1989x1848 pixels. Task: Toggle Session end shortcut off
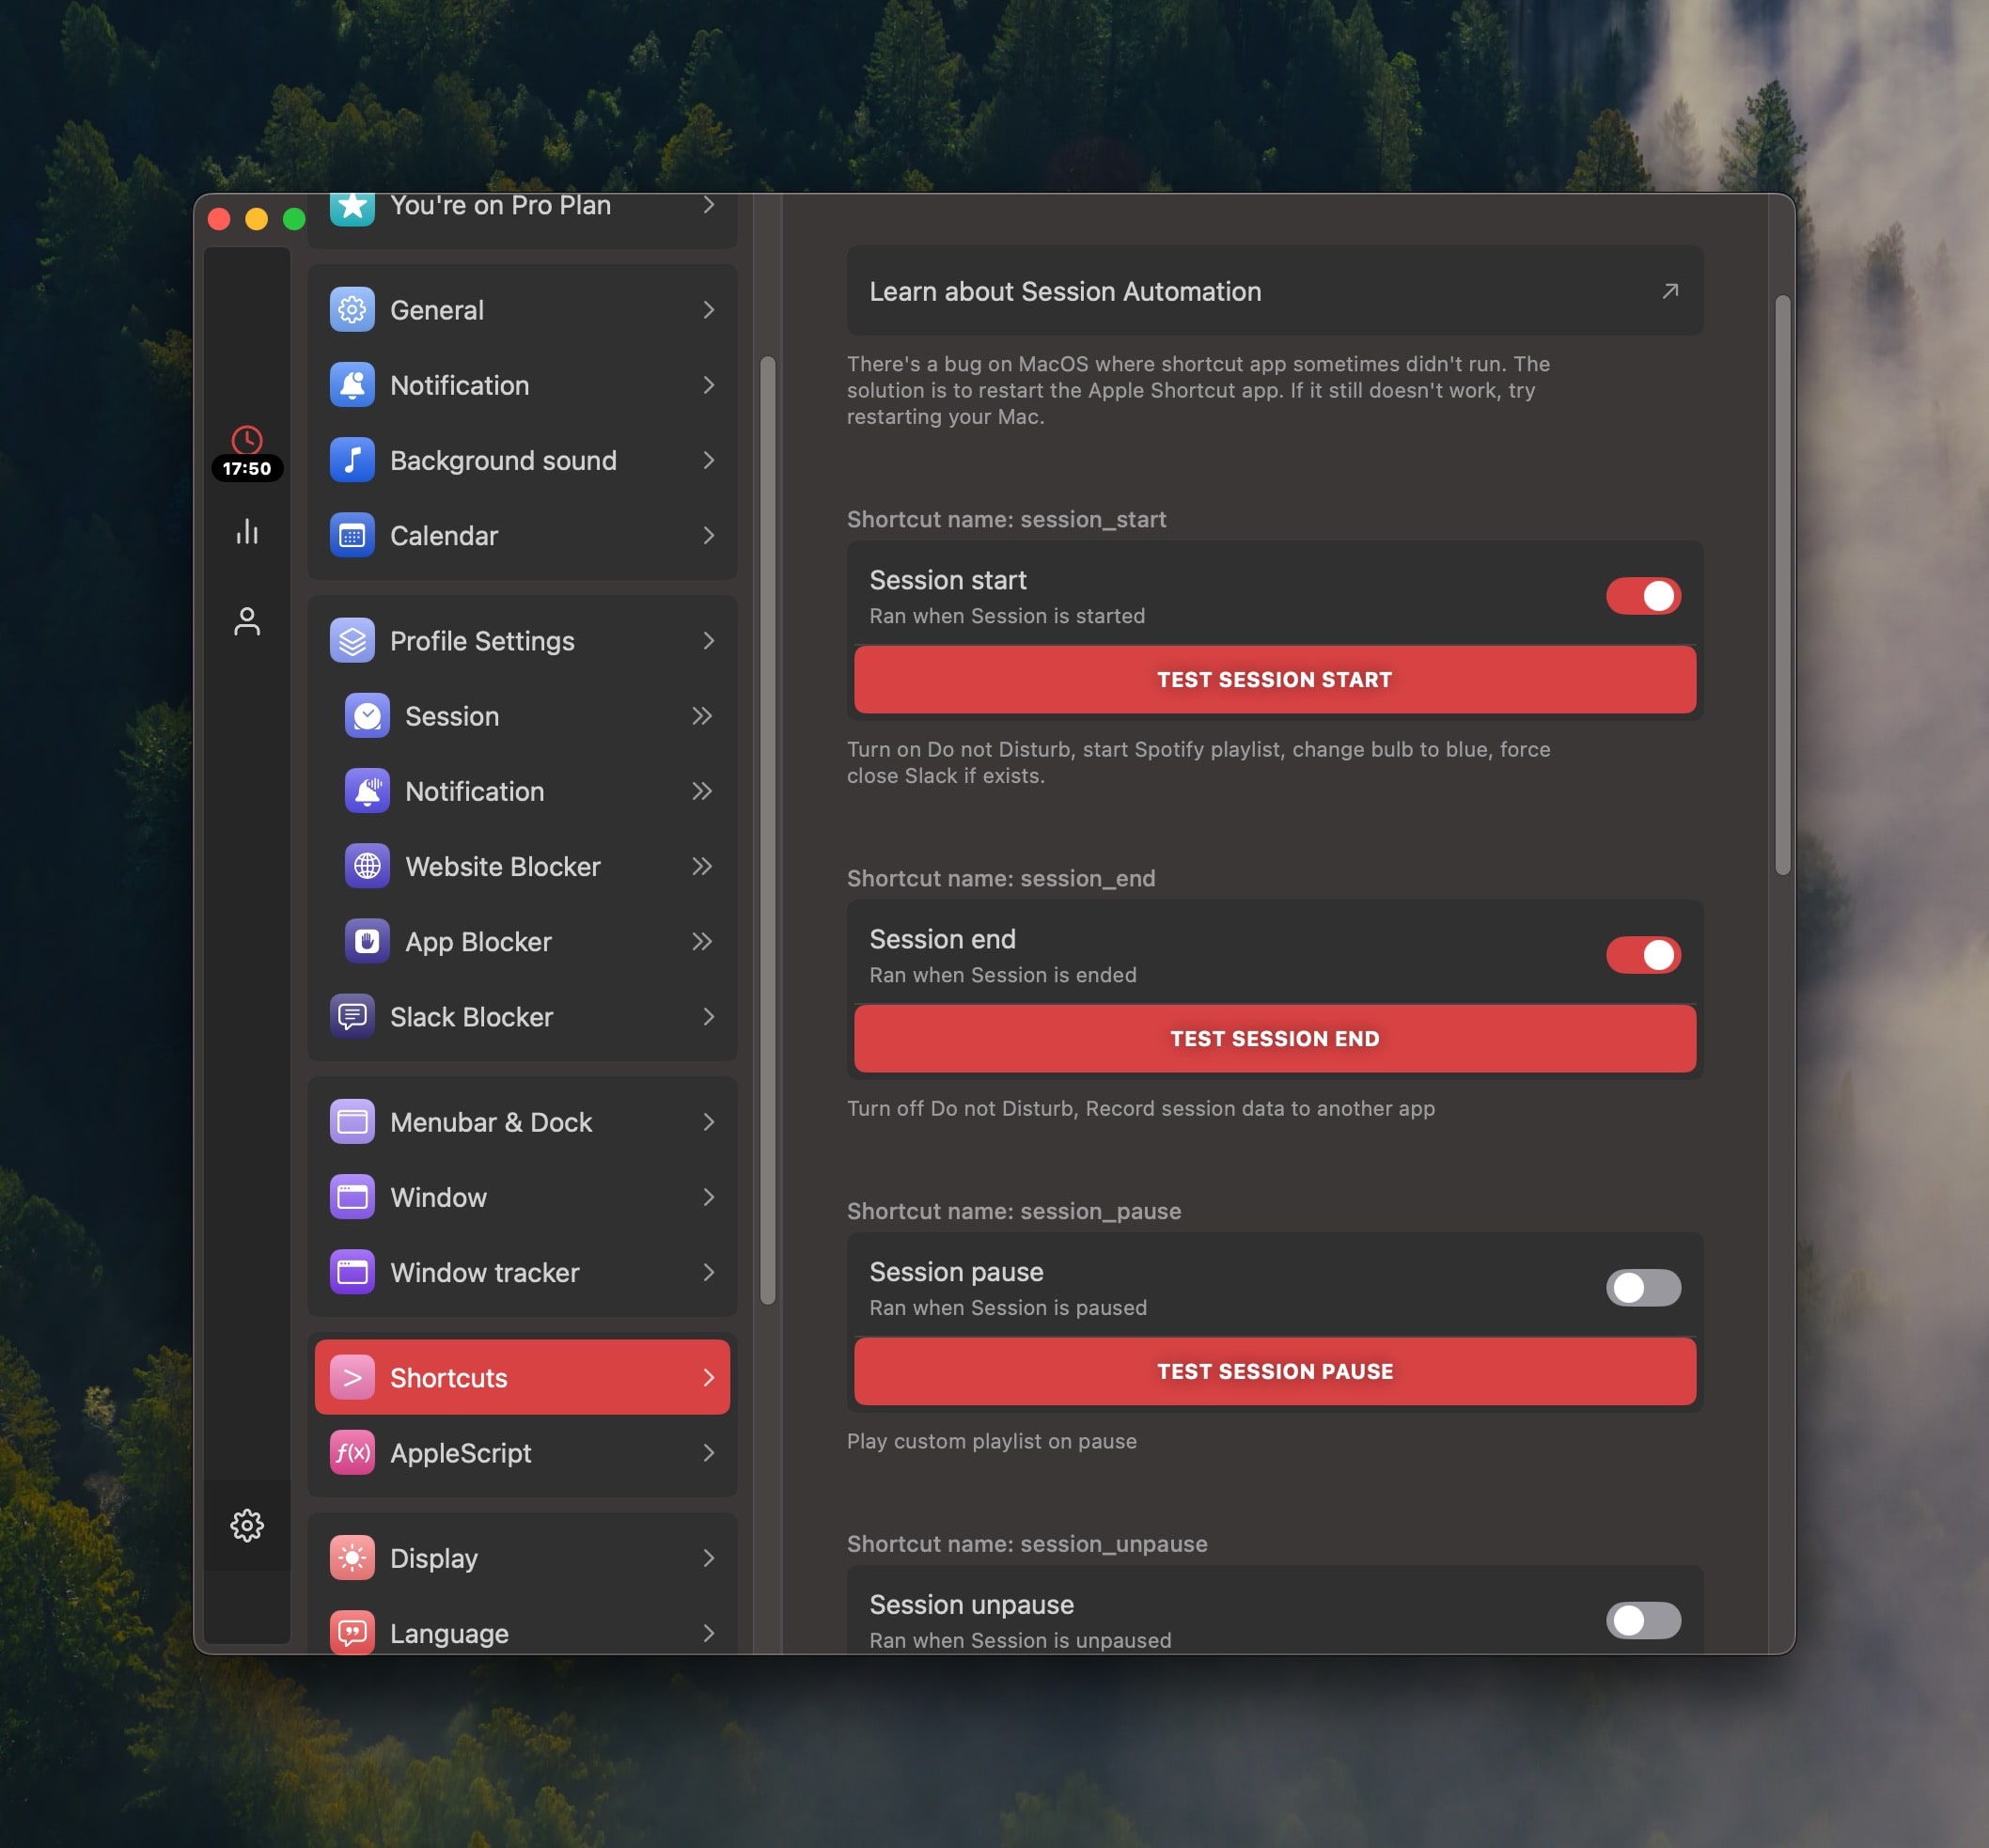pos(1641,953)
